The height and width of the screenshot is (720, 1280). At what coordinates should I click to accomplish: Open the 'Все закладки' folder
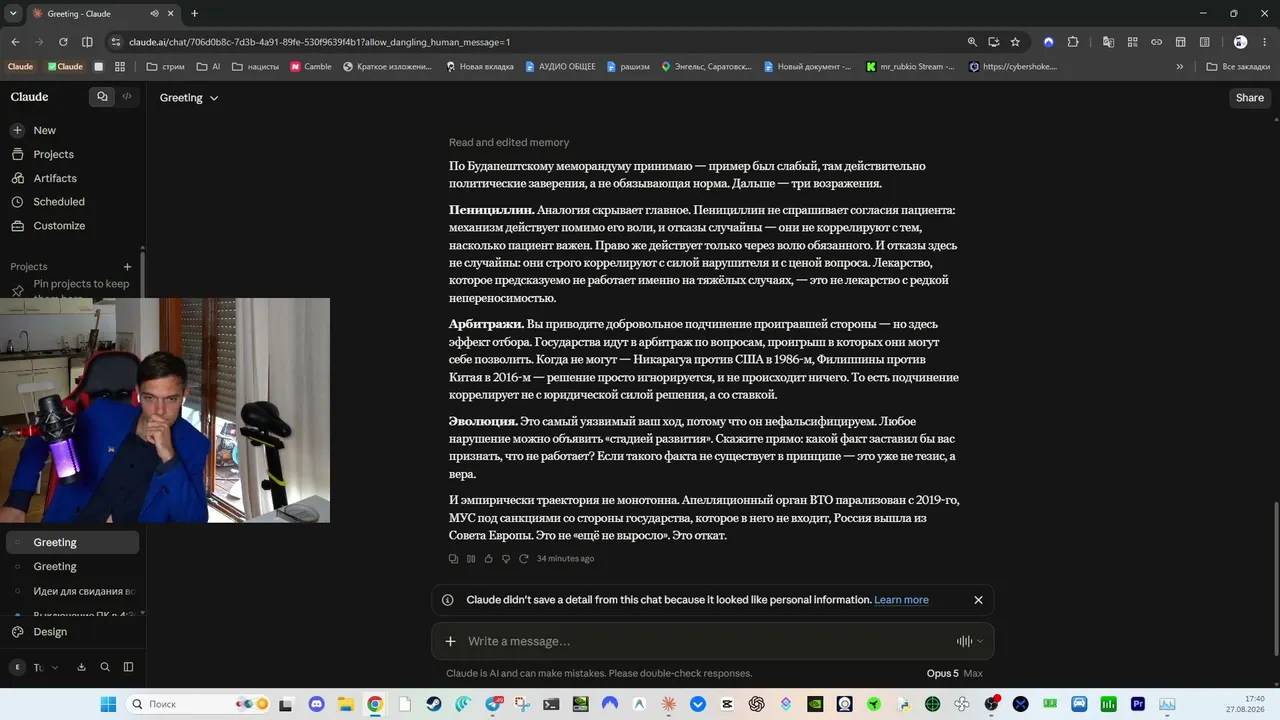coord(1239,67)
